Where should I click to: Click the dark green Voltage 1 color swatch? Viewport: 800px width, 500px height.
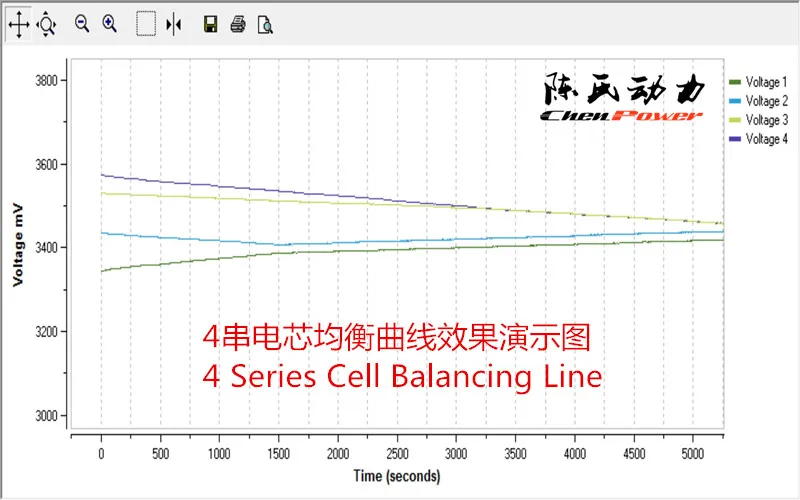(x=735, y=82)
